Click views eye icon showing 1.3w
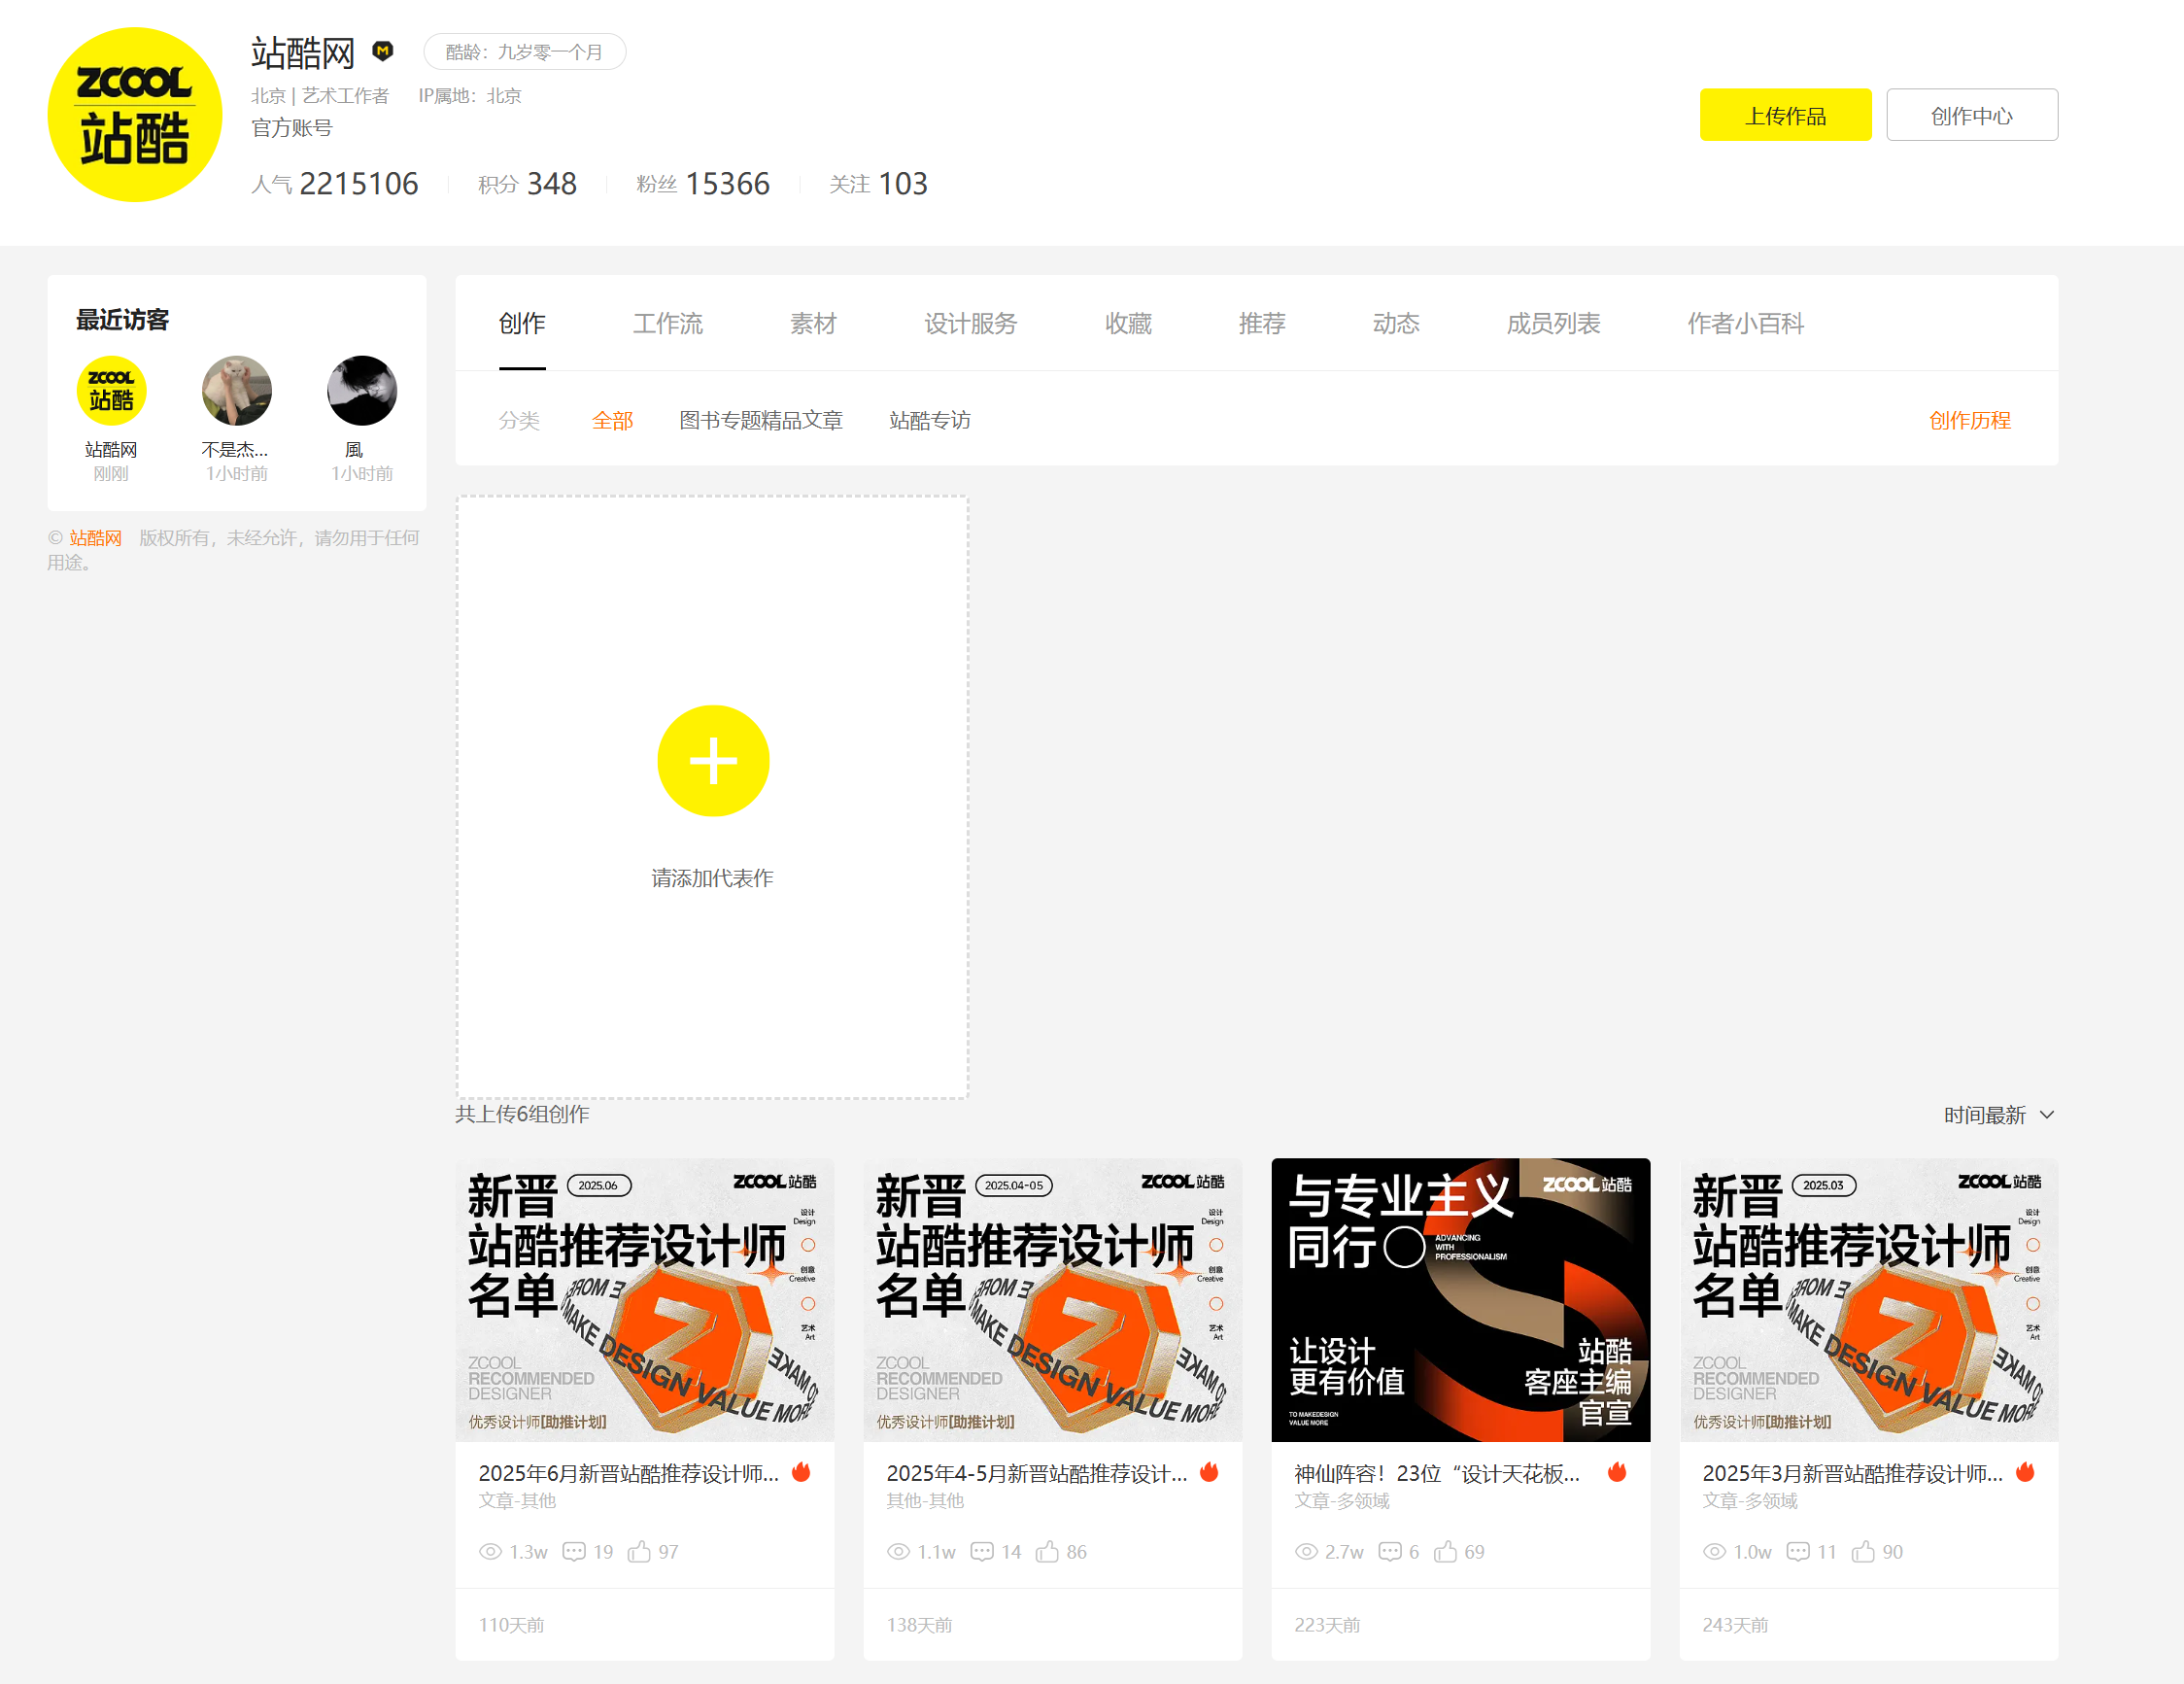 pyautogui.click(x=490, y=1552)
